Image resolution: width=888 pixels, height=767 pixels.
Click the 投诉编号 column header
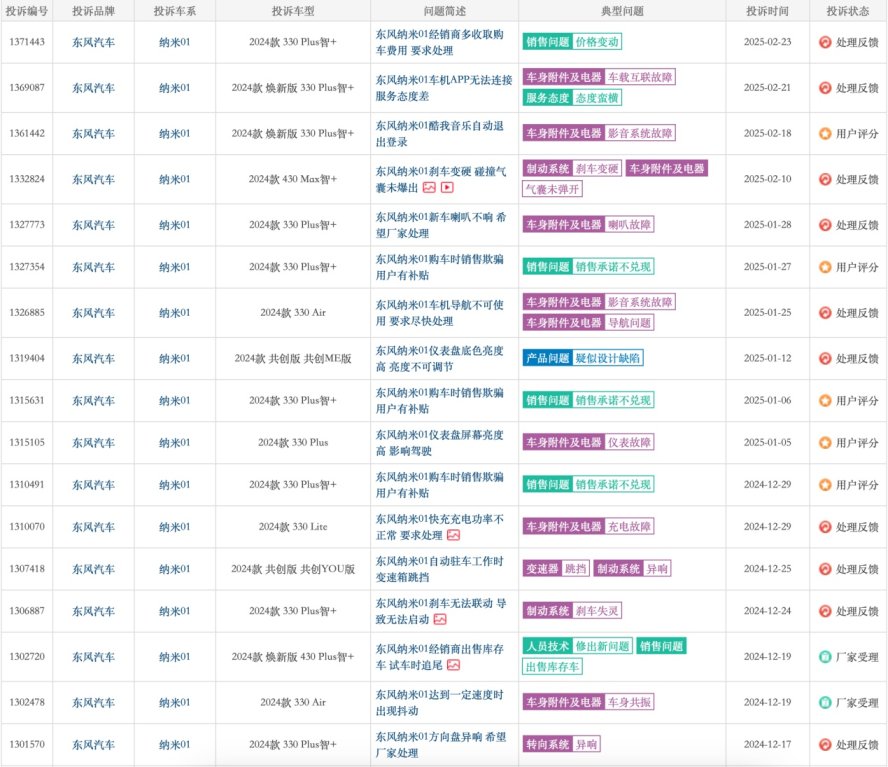pos(27,11)
